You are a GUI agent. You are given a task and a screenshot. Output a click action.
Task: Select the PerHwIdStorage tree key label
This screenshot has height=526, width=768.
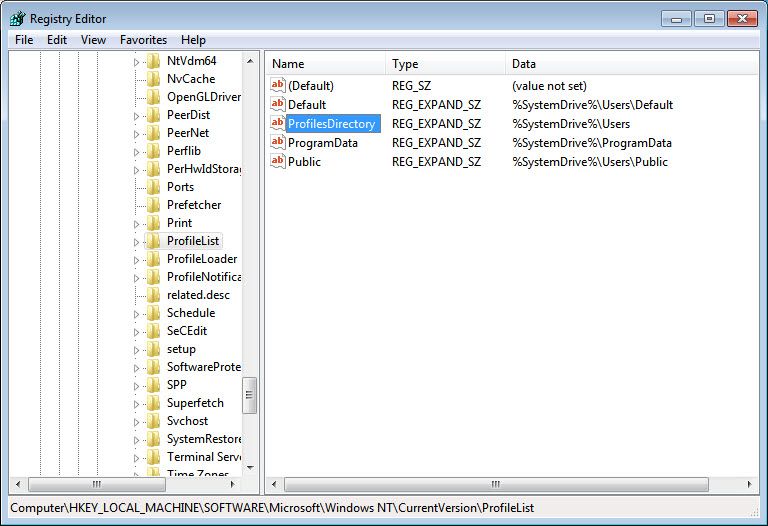204,169
